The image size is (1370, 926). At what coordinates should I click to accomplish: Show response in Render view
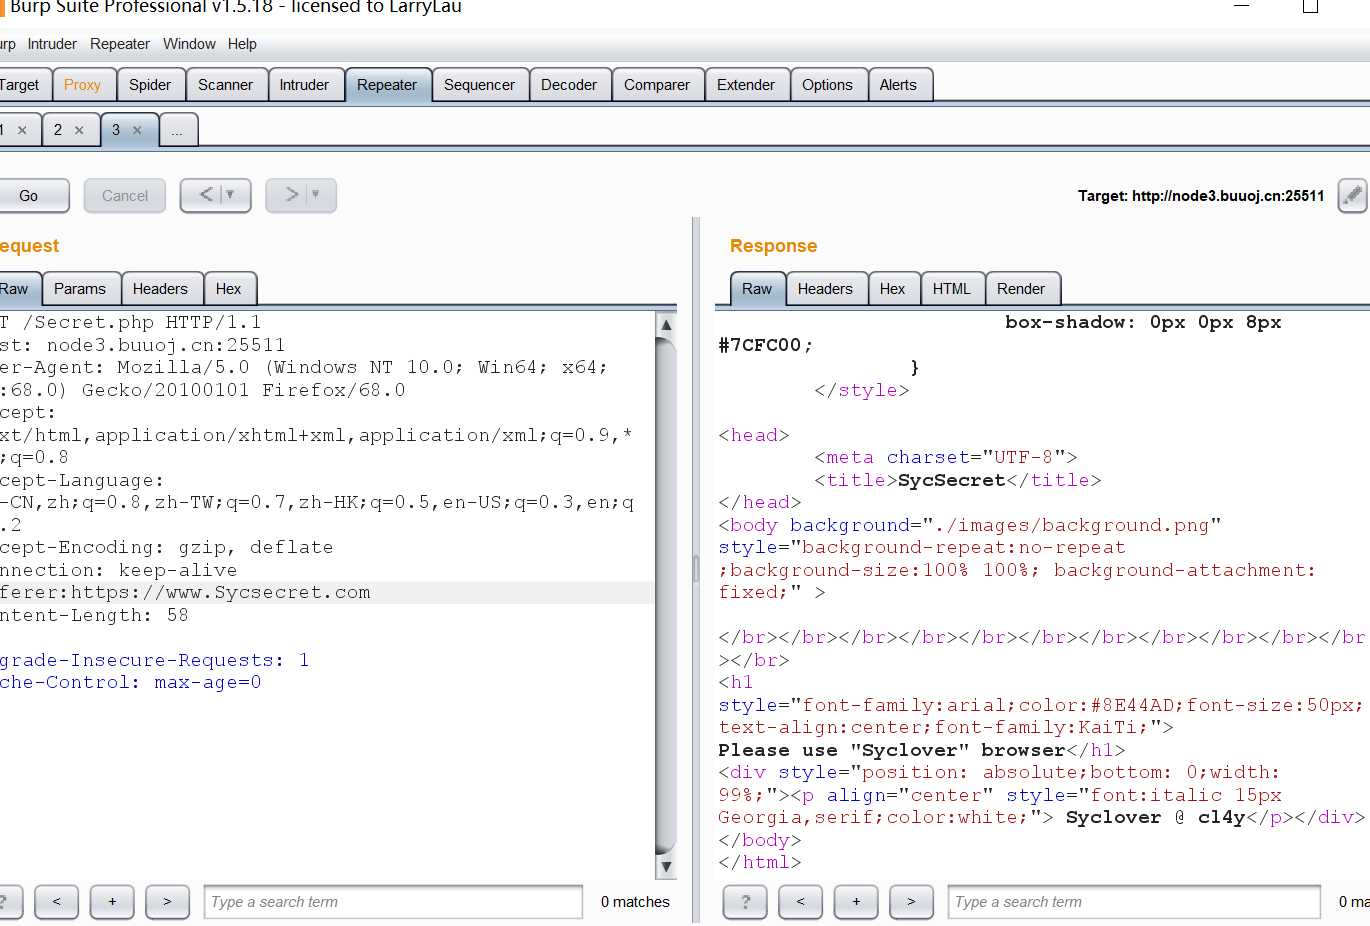[1020, 289]
